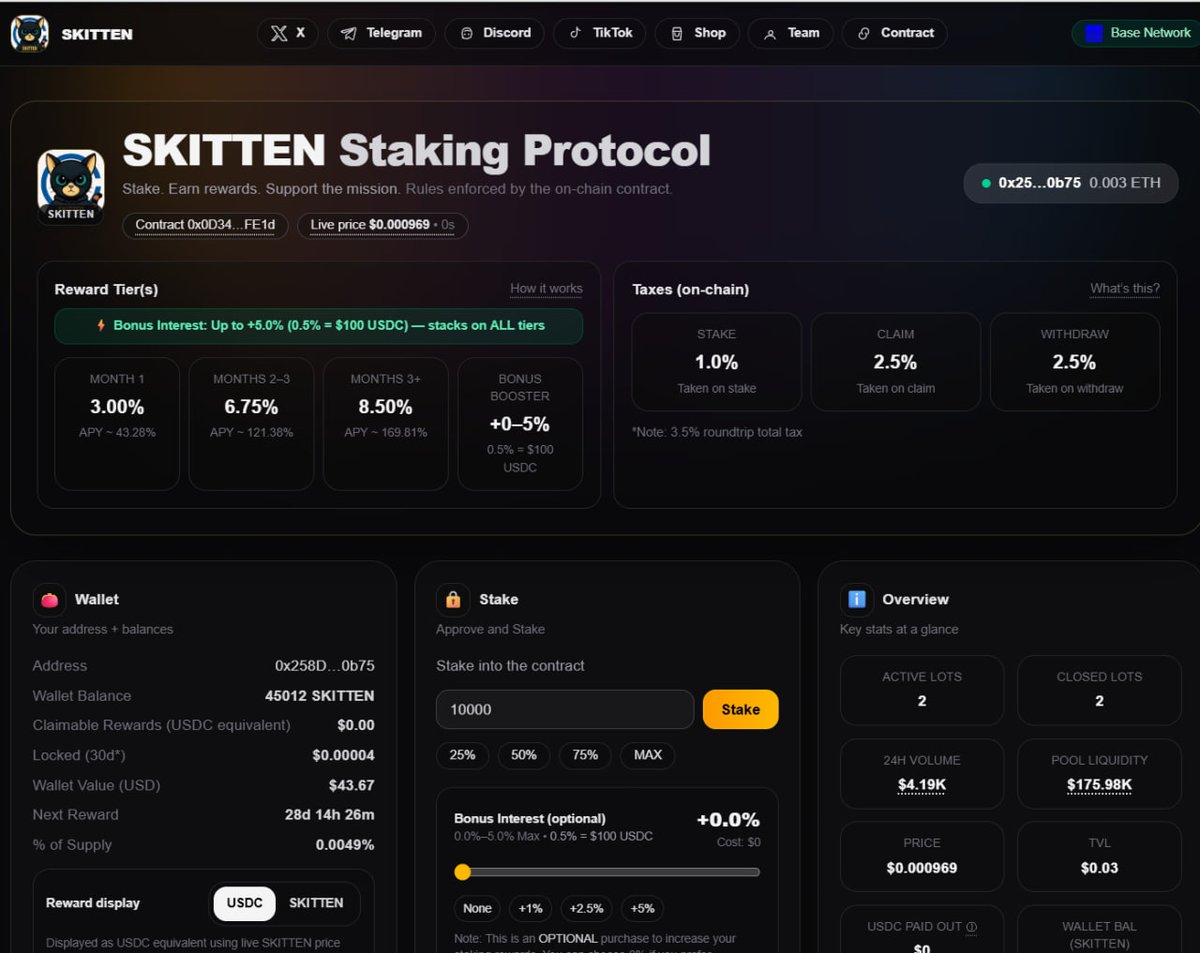Viewport: 1200px width, 953px height.
Task: Click the WITHDRAW 2.5% tax card
Action: tap(1075, 362)
